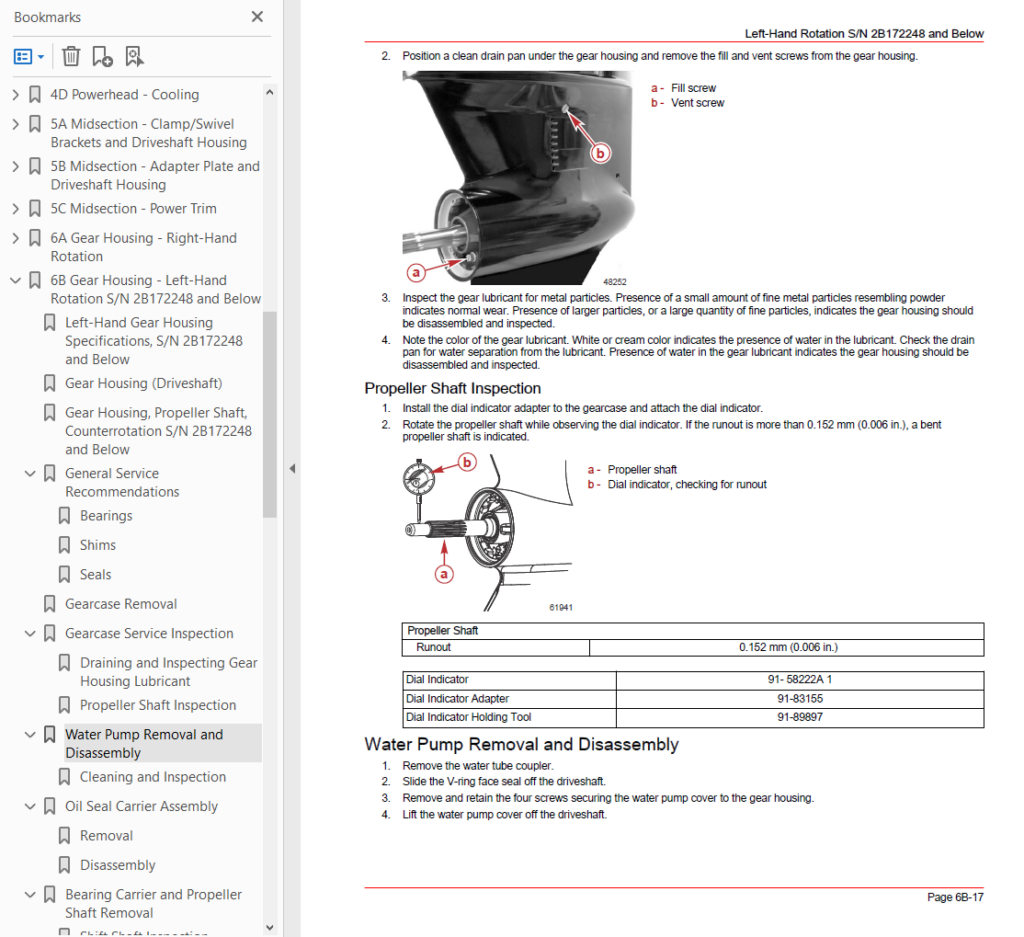Click the 'Water Pump Removal and Disassembly' document heading
This screenshot has width=1024, height=937.
[521, 744]
